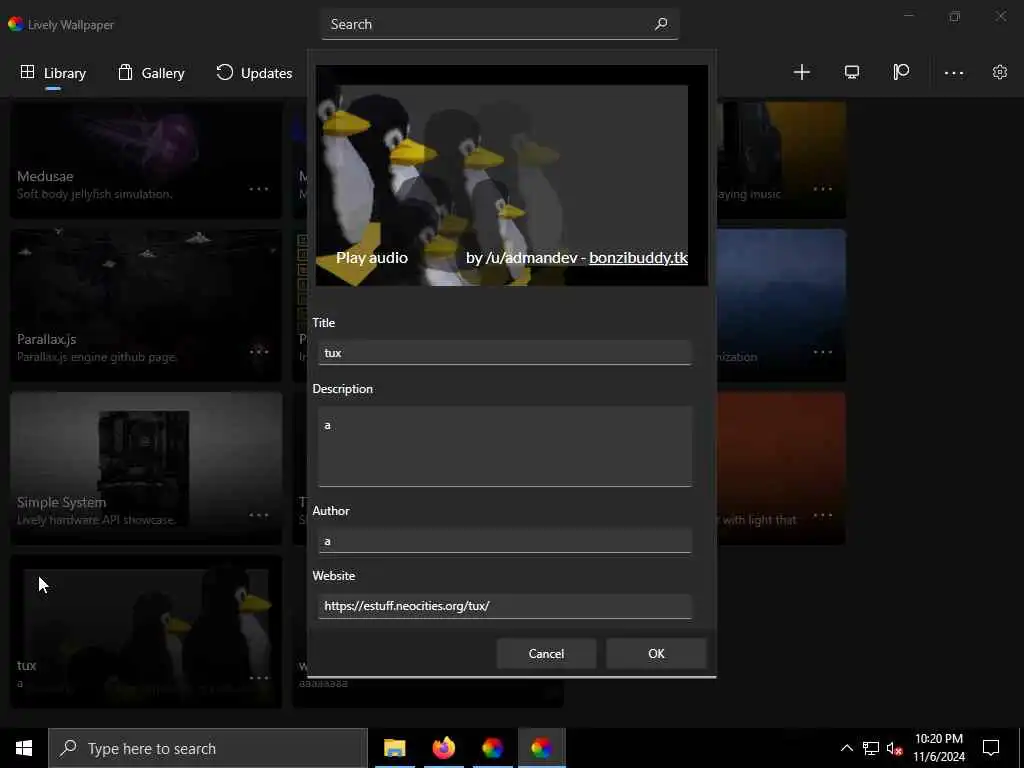Click the network tray icon
1024x768 pixels.
pos(871,748)
